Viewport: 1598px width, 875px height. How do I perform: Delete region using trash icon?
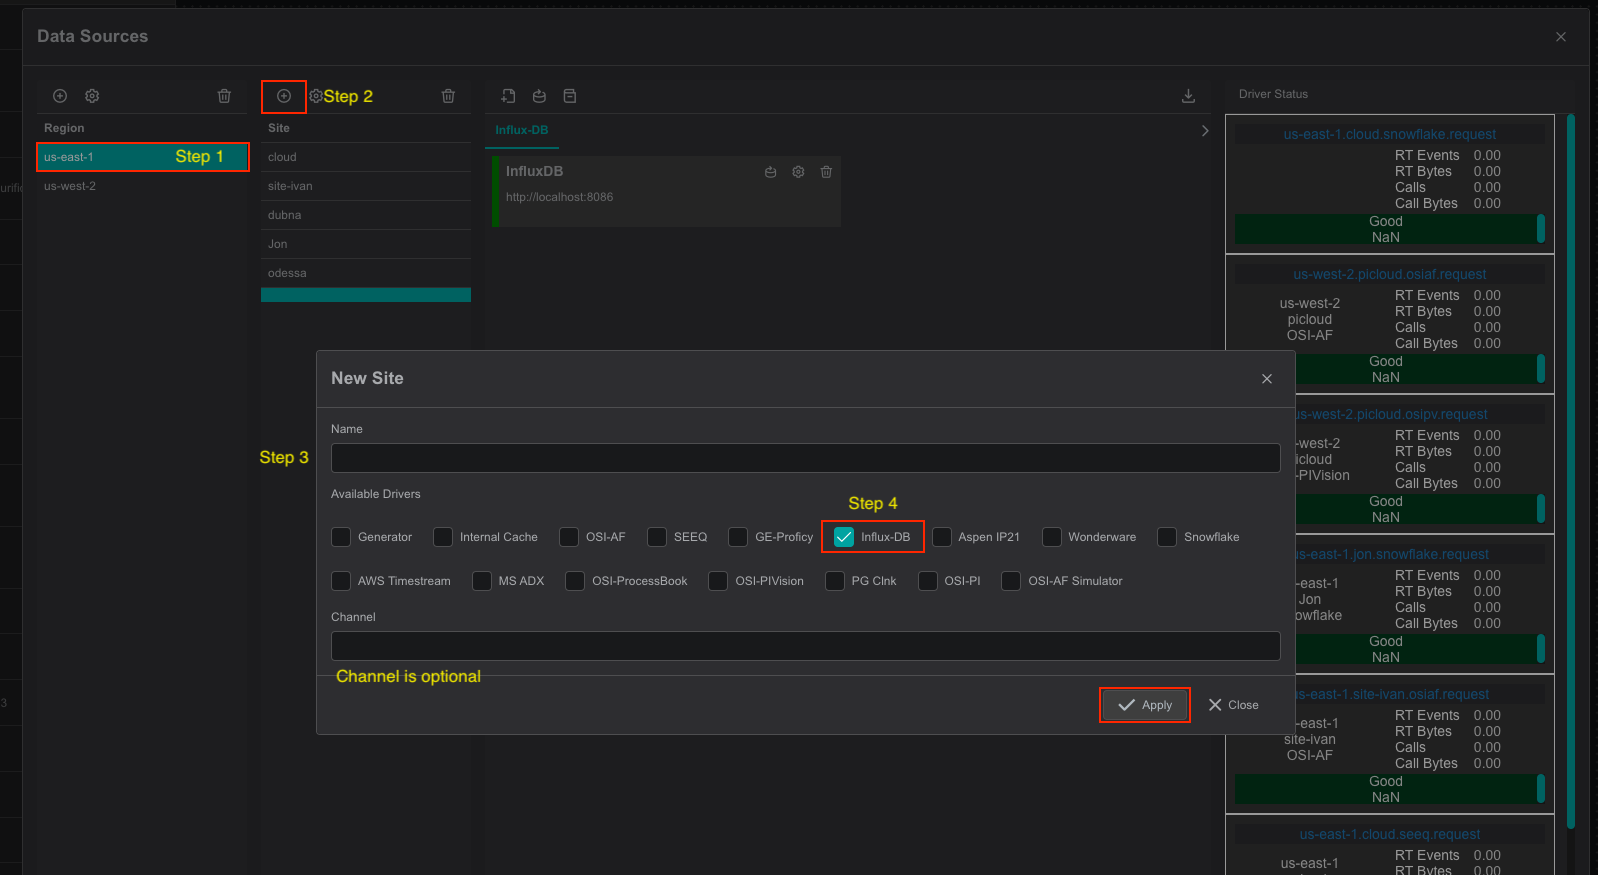224,96
